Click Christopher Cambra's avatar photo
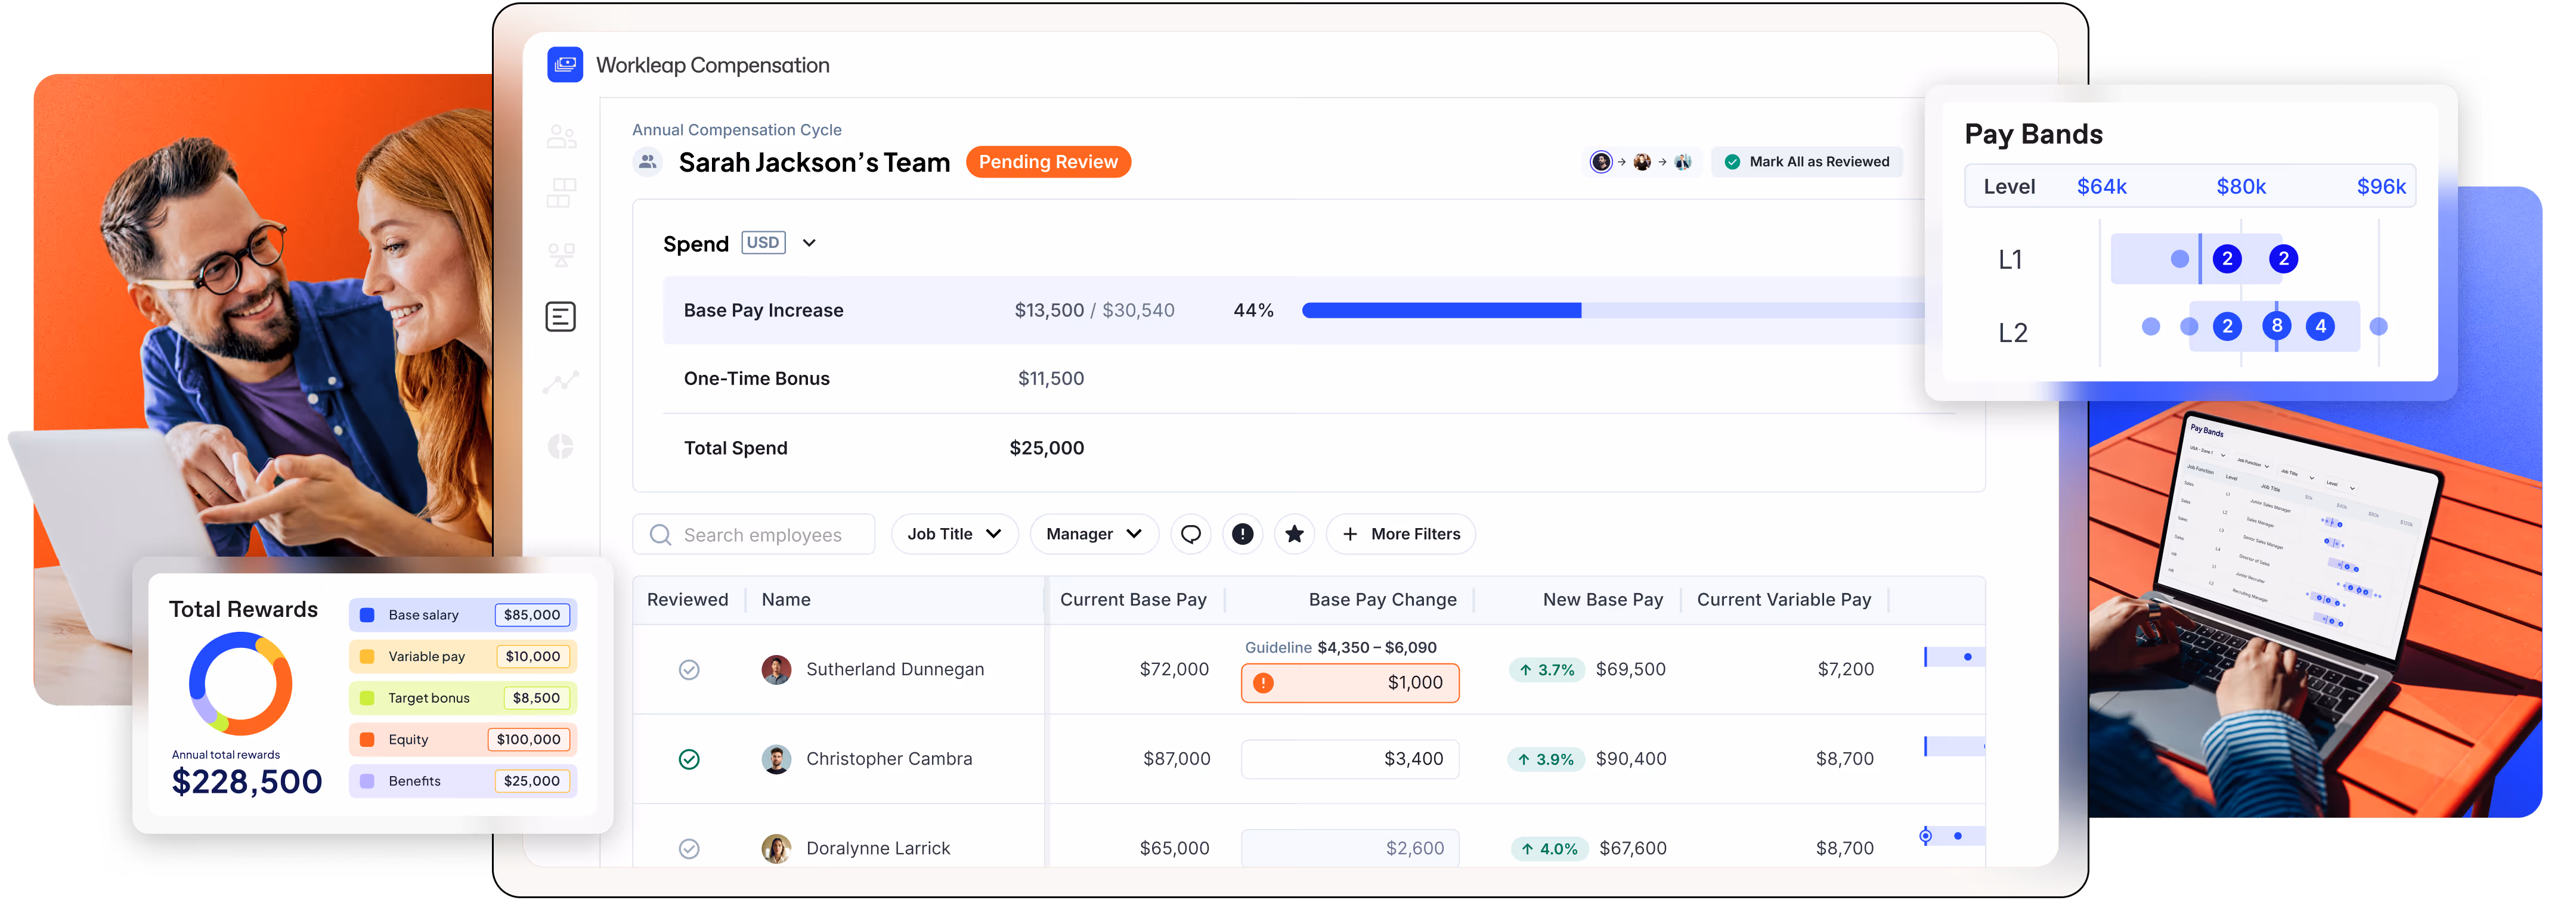The image size is (2576, 900). [x=776, y=759]
